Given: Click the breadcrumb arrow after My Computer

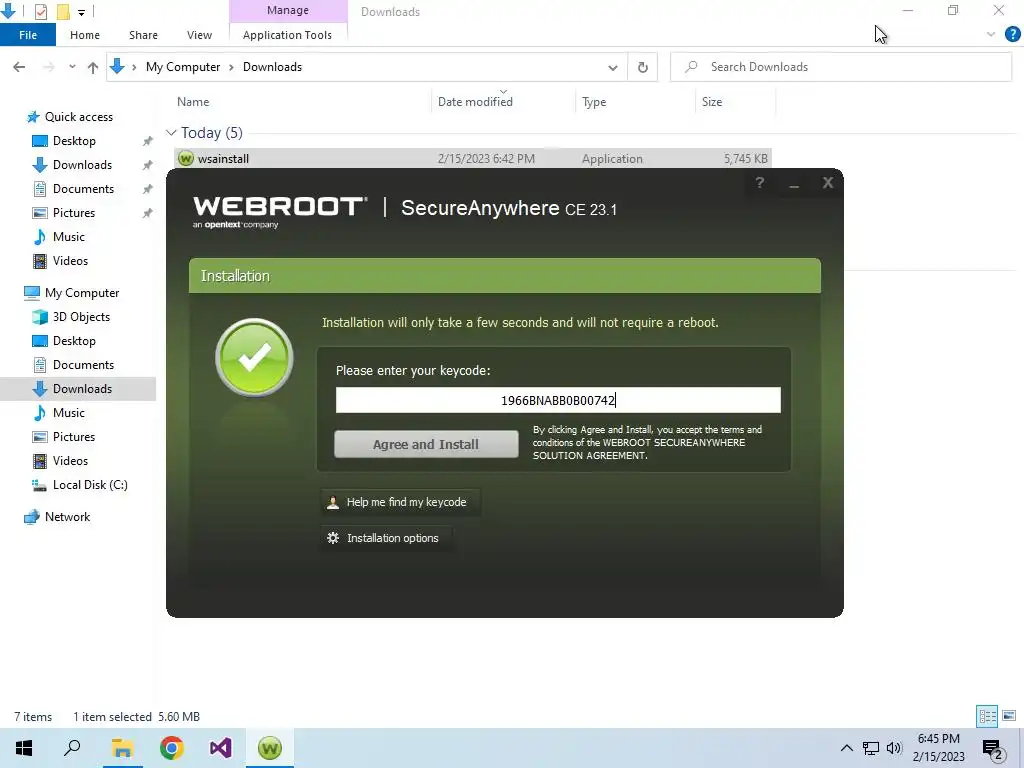Looking at the screenshot, I should click(x=231, y=67).
